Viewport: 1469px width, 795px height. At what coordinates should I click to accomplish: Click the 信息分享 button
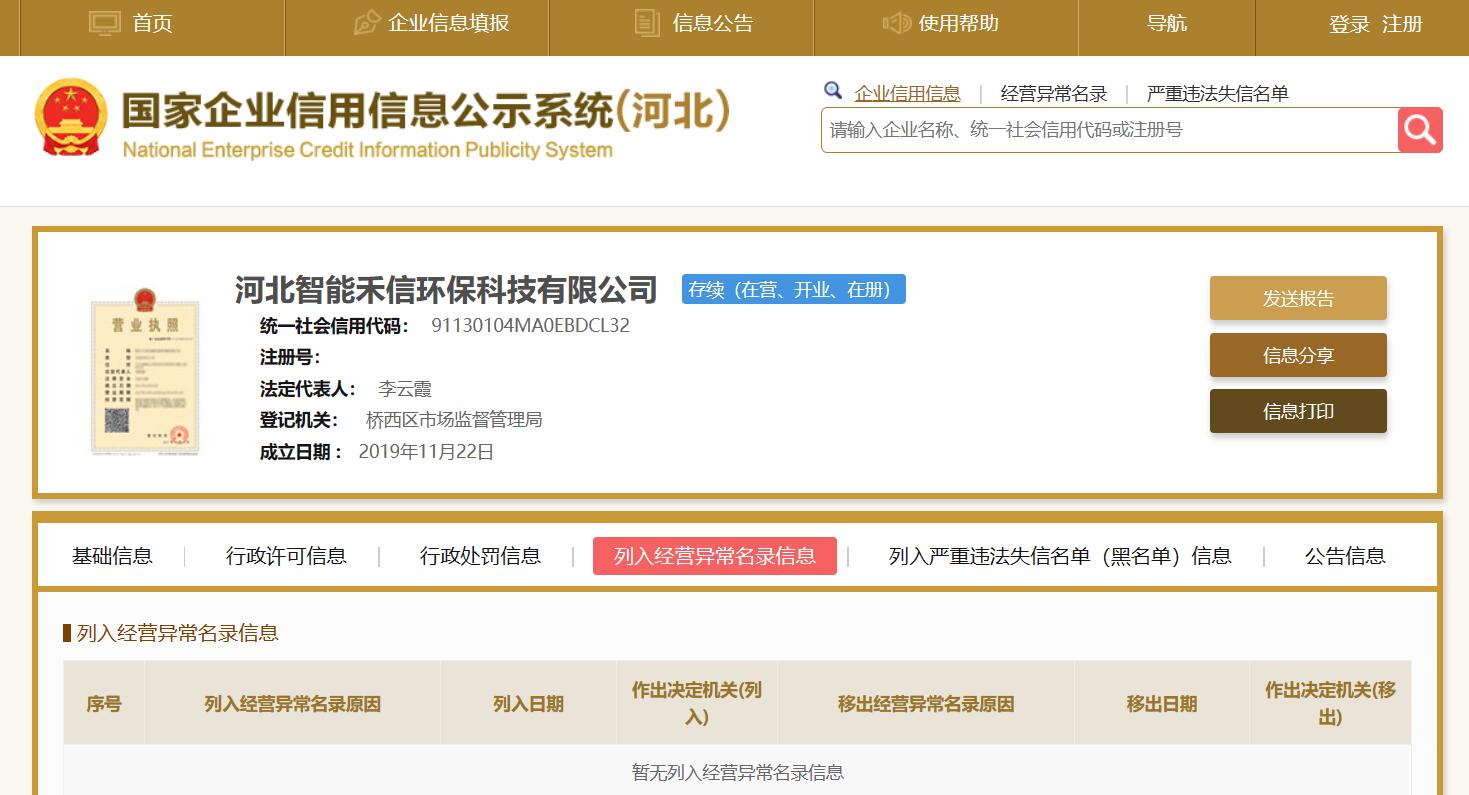point(1298,355)
